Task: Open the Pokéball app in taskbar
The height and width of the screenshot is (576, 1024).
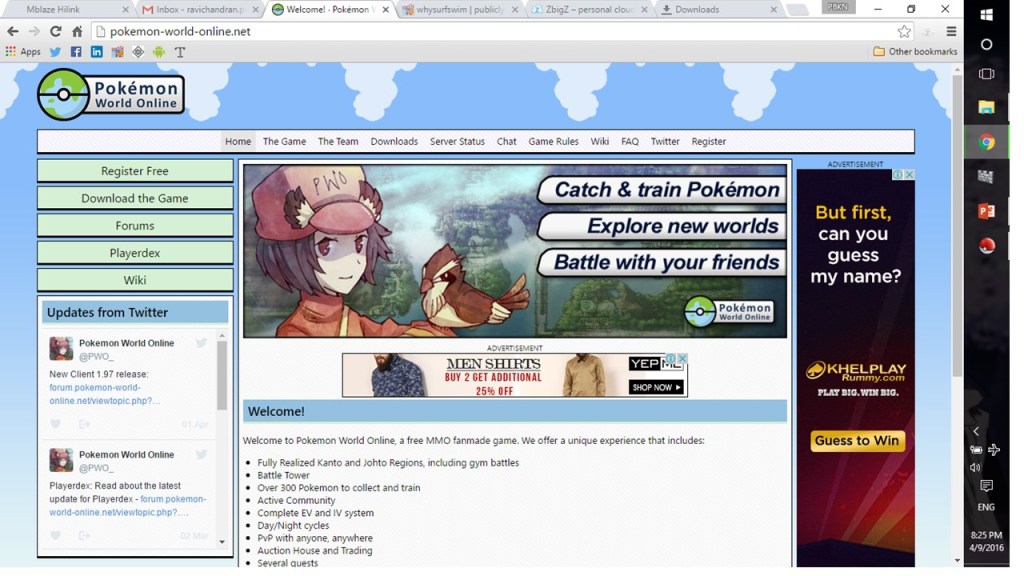Action: (x=986, y=246)
